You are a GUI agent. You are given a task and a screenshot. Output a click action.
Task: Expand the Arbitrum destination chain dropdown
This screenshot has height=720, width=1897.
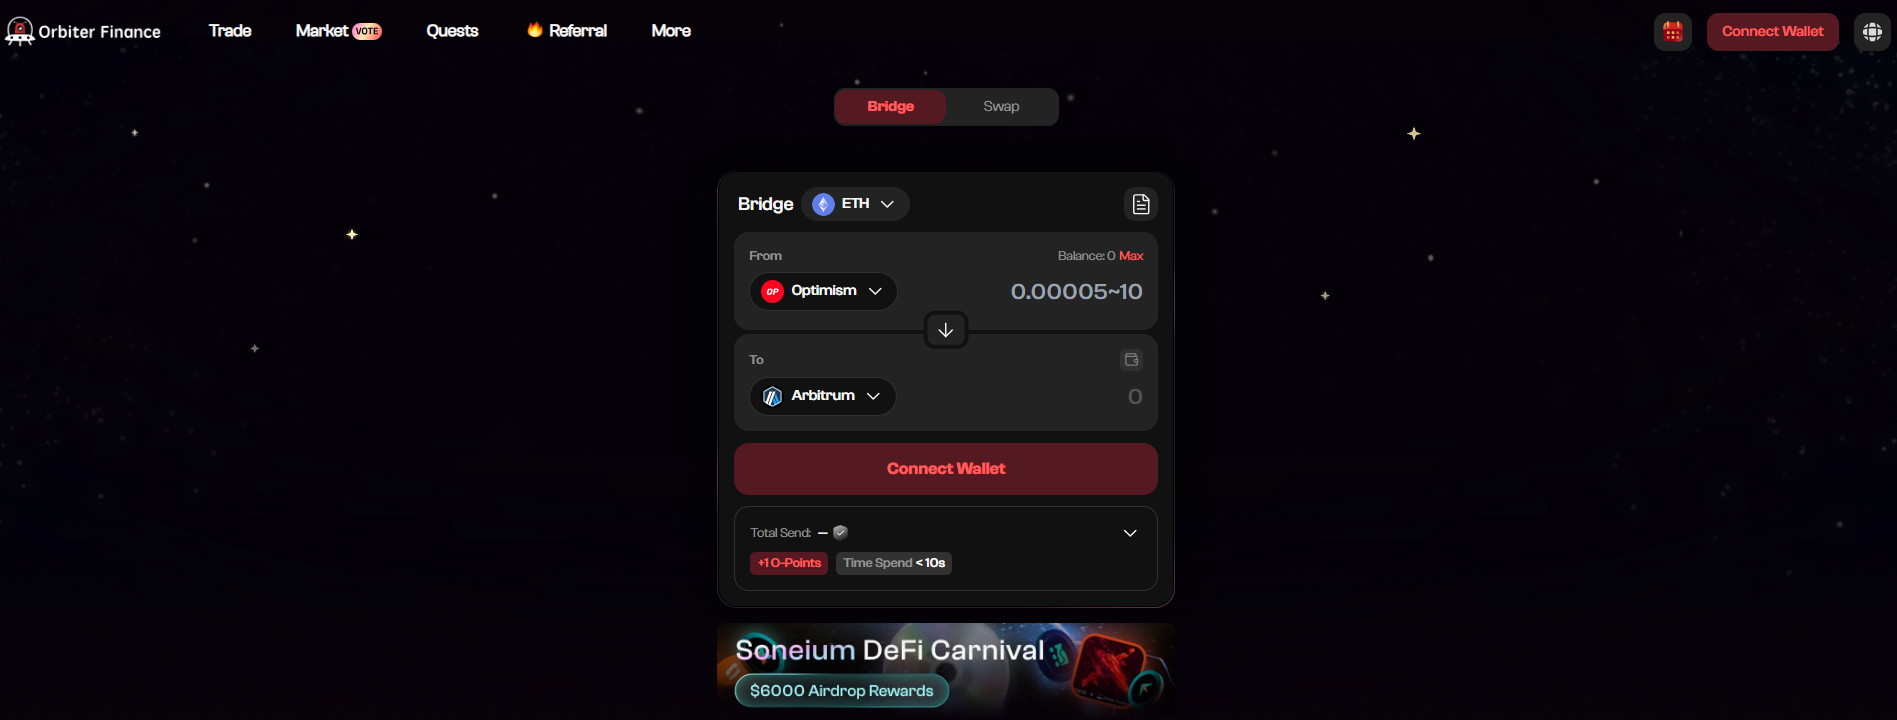click(822, 396)
